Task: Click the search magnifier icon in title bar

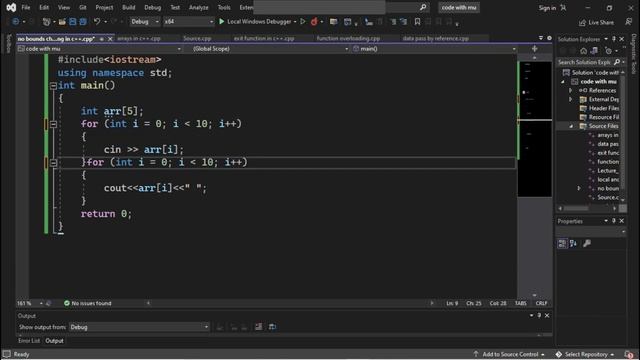Action: click(423, 7)
